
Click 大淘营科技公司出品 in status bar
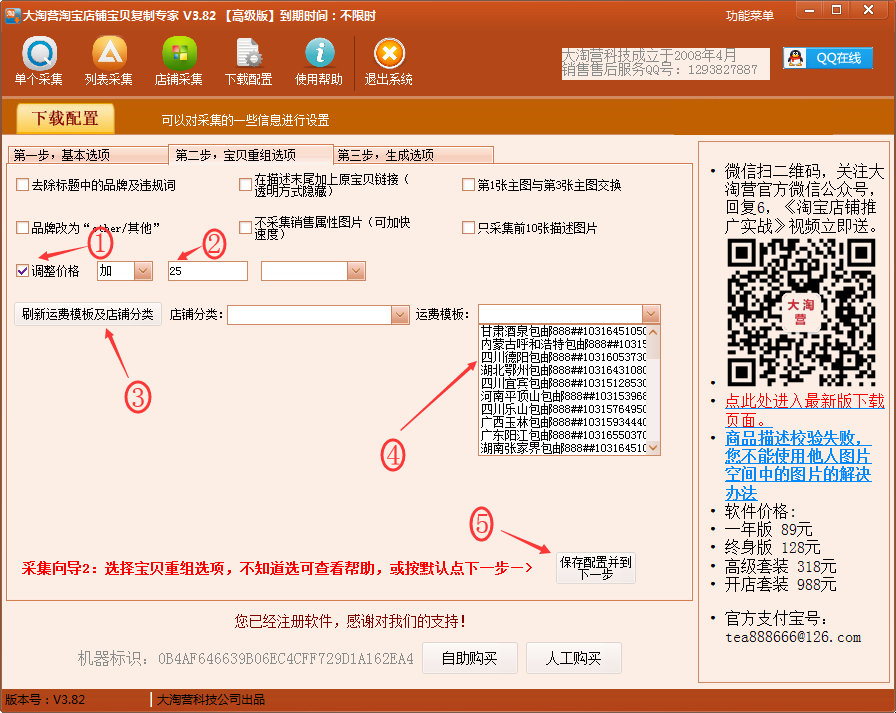coord(211,699)
